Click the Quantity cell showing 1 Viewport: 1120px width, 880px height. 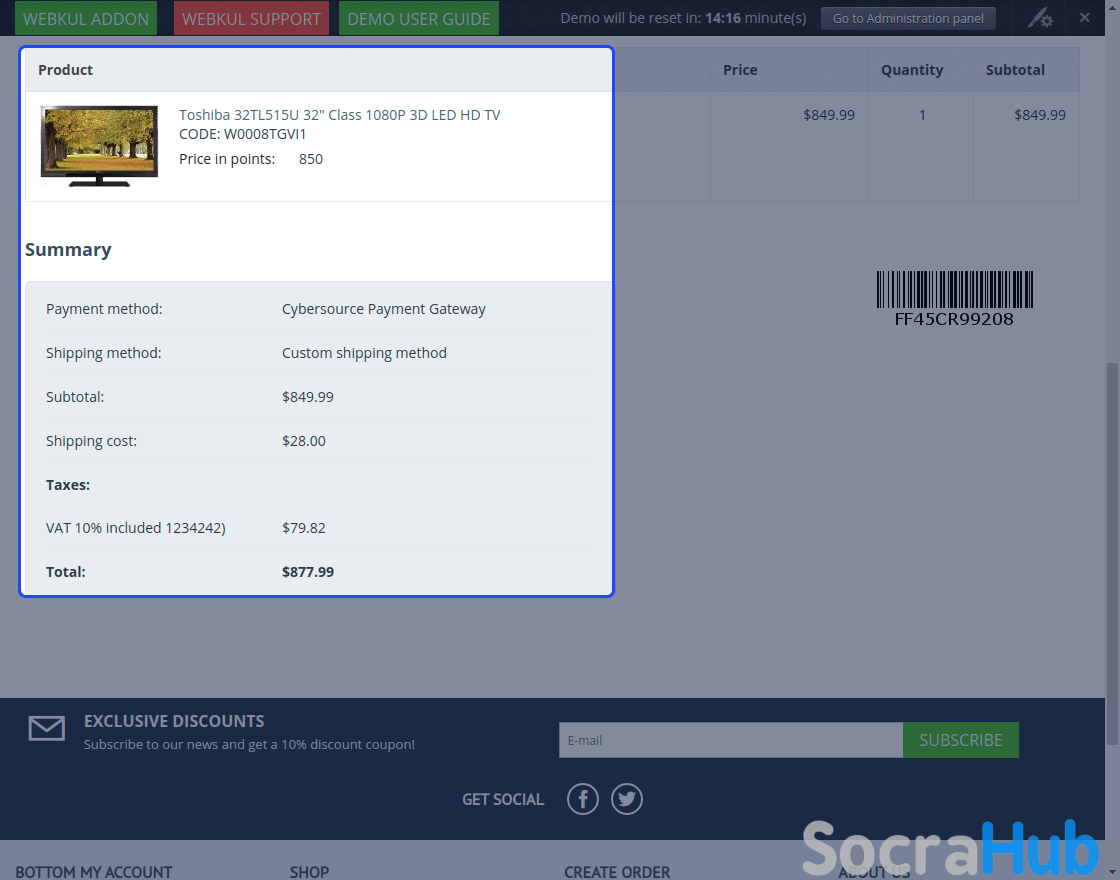click(922, 115)
